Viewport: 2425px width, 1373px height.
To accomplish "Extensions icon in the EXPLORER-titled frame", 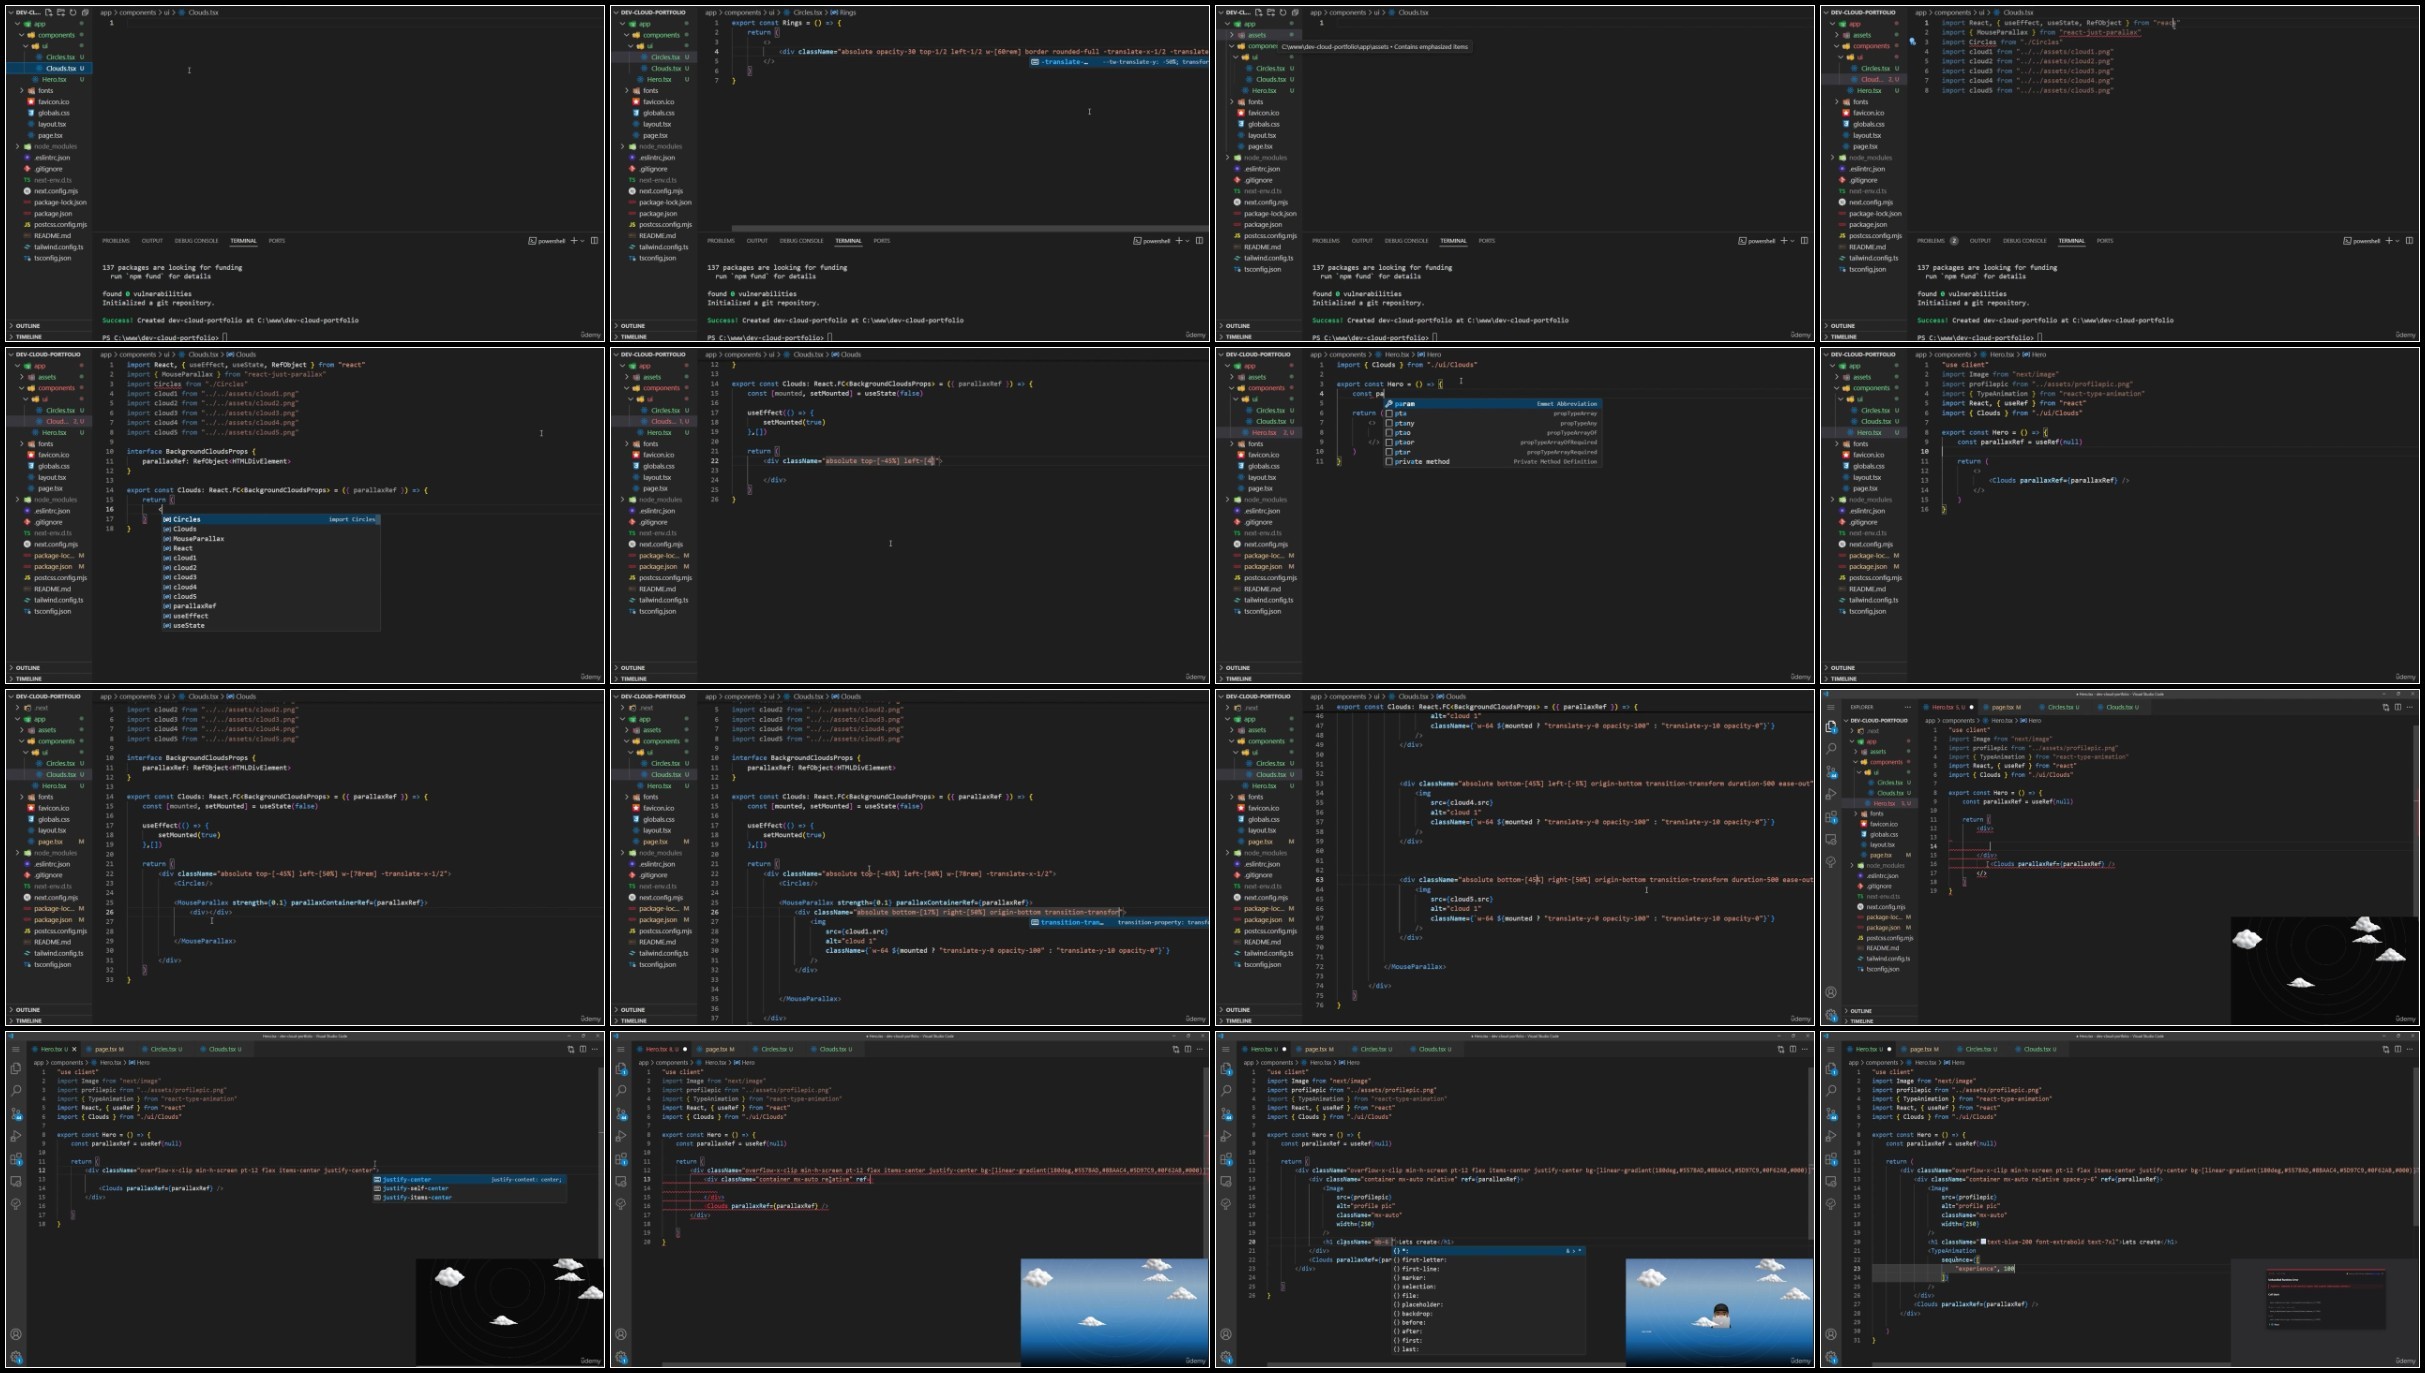I will 1831,816.
